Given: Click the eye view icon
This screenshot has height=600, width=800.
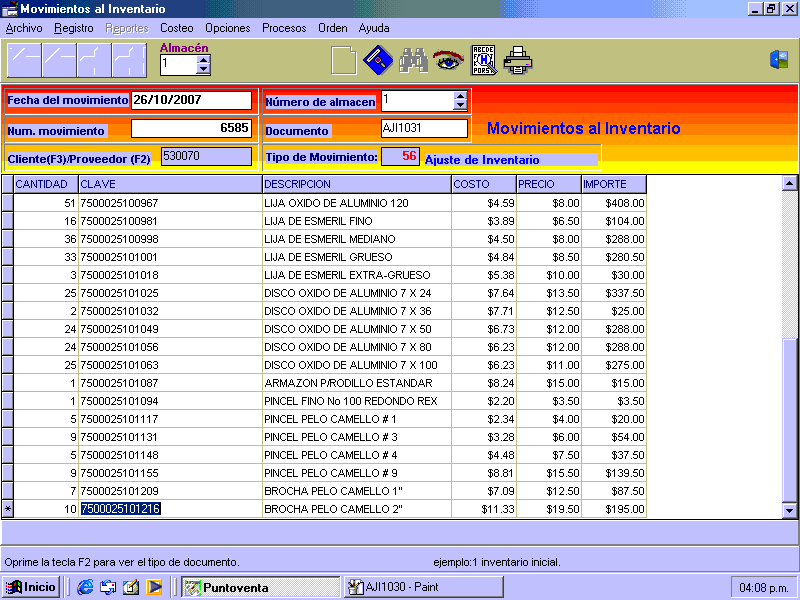Looking at the screenshot, I should tap(448, 61).
